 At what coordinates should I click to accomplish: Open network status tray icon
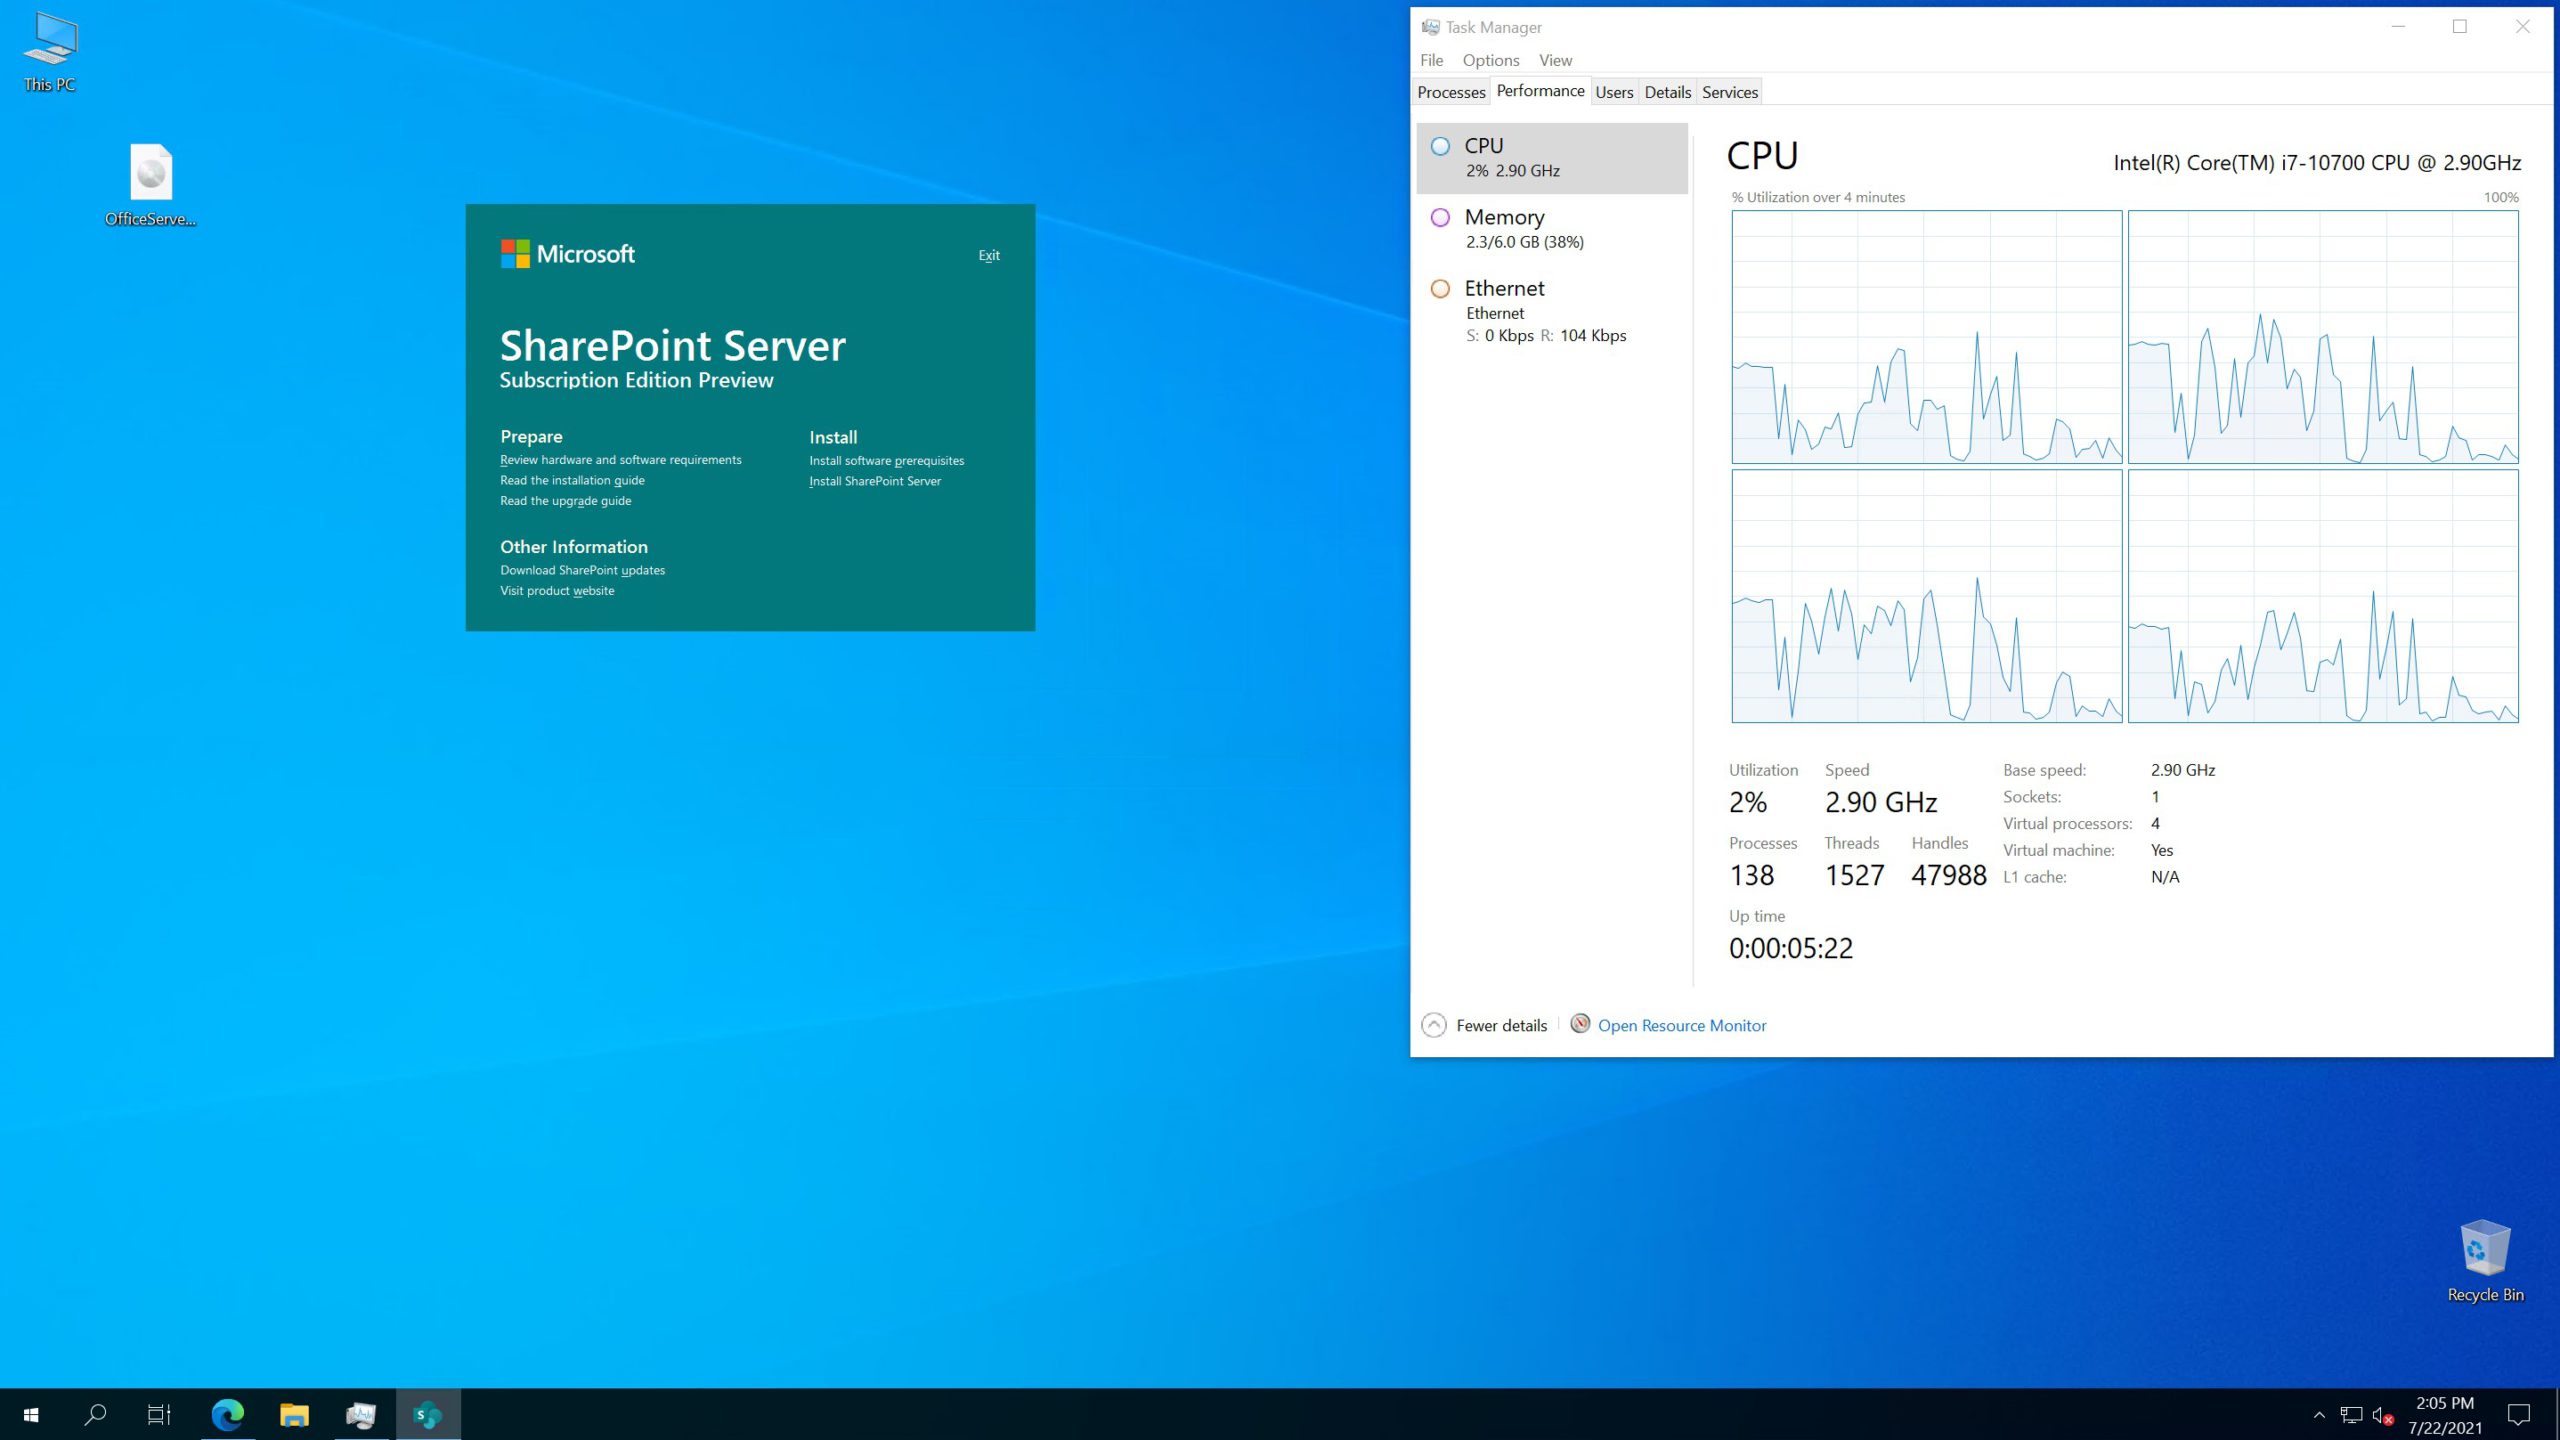2351,1415
